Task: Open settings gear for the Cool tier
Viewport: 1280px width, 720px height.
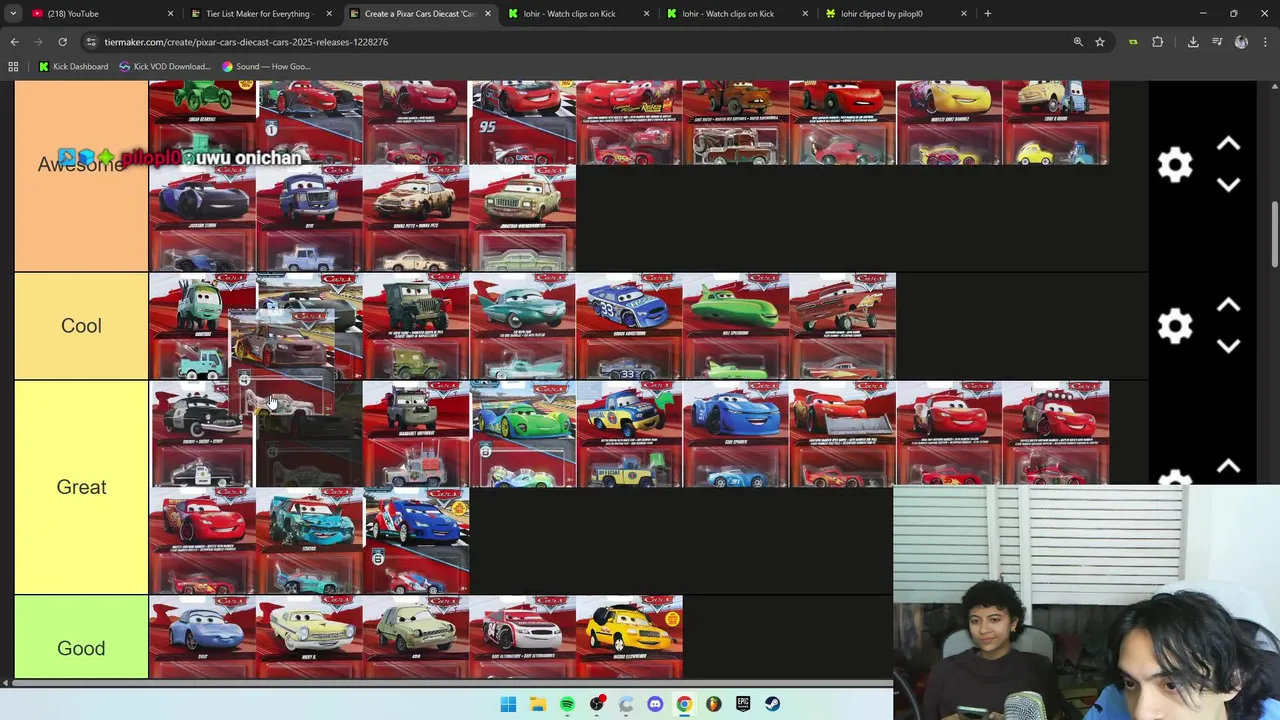Action: 1175,326
